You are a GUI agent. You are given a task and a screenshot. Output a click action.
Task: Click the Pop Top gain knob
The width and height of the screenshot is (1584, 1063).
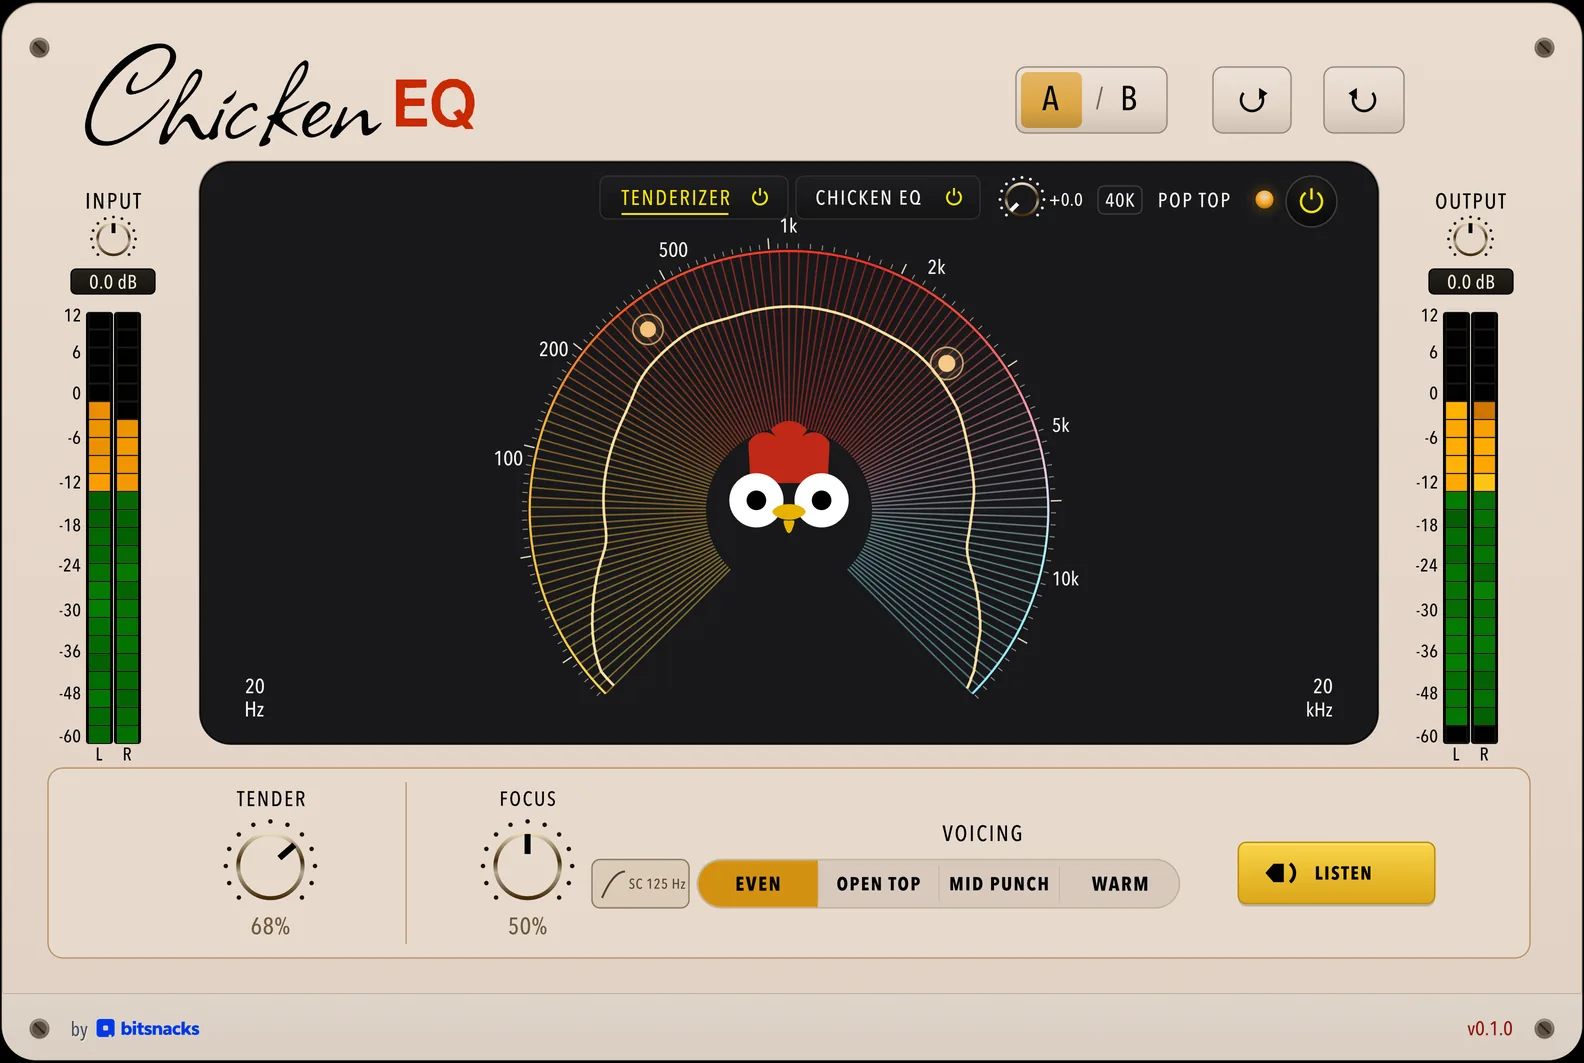[x=1020, y=199]
